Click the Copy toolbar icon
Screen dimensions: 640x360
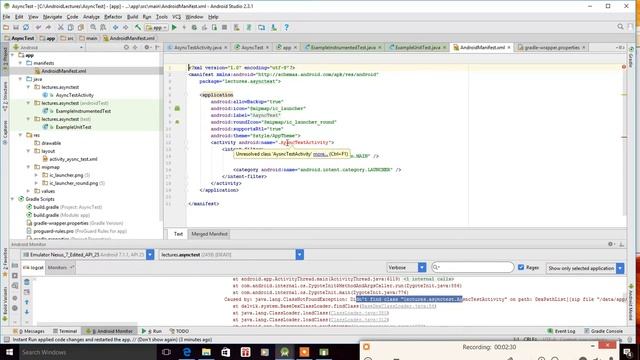click(x=71, y=27)
